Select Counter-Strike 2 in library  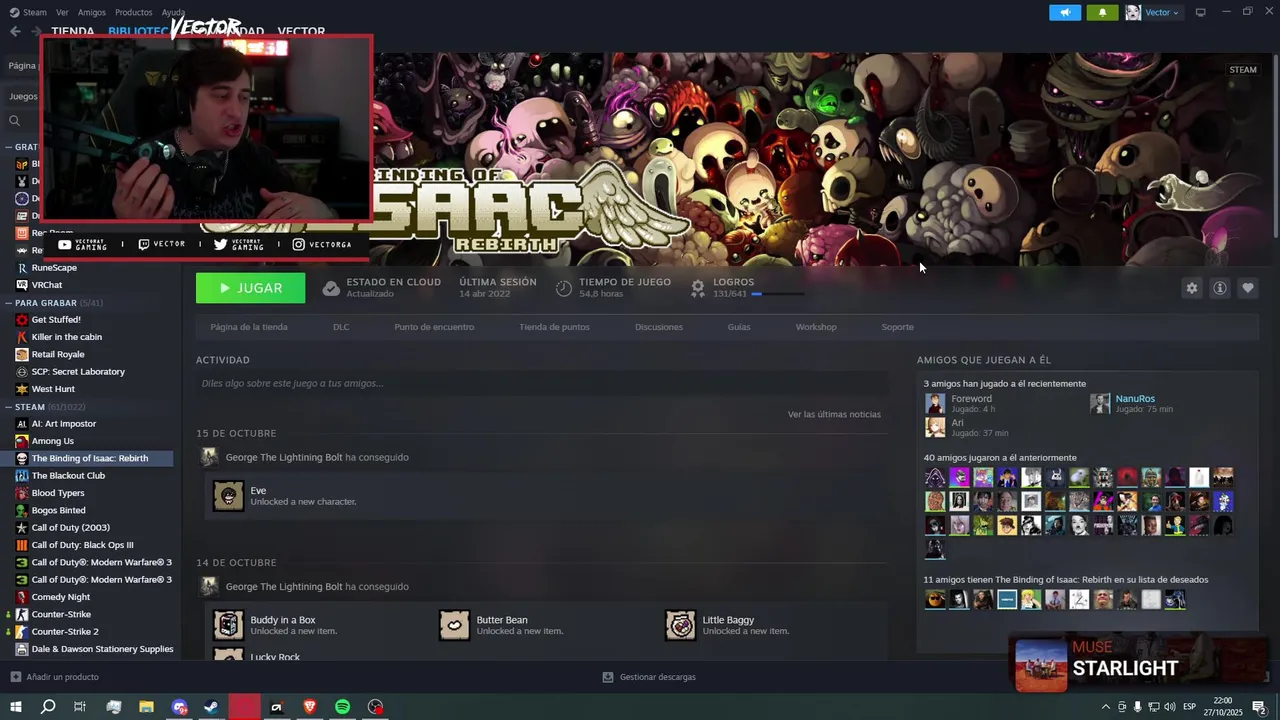pyautogui.click(x=87, y=632)
